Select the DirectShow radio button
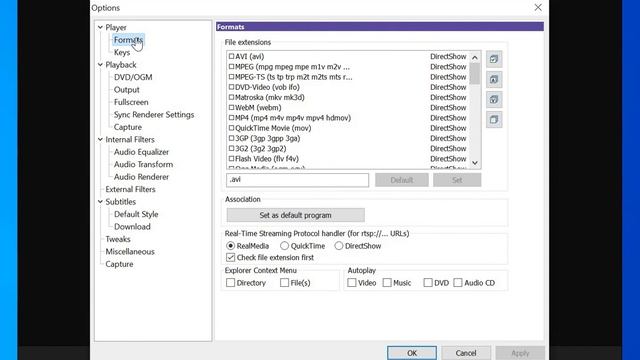 (x=339, y=246)
